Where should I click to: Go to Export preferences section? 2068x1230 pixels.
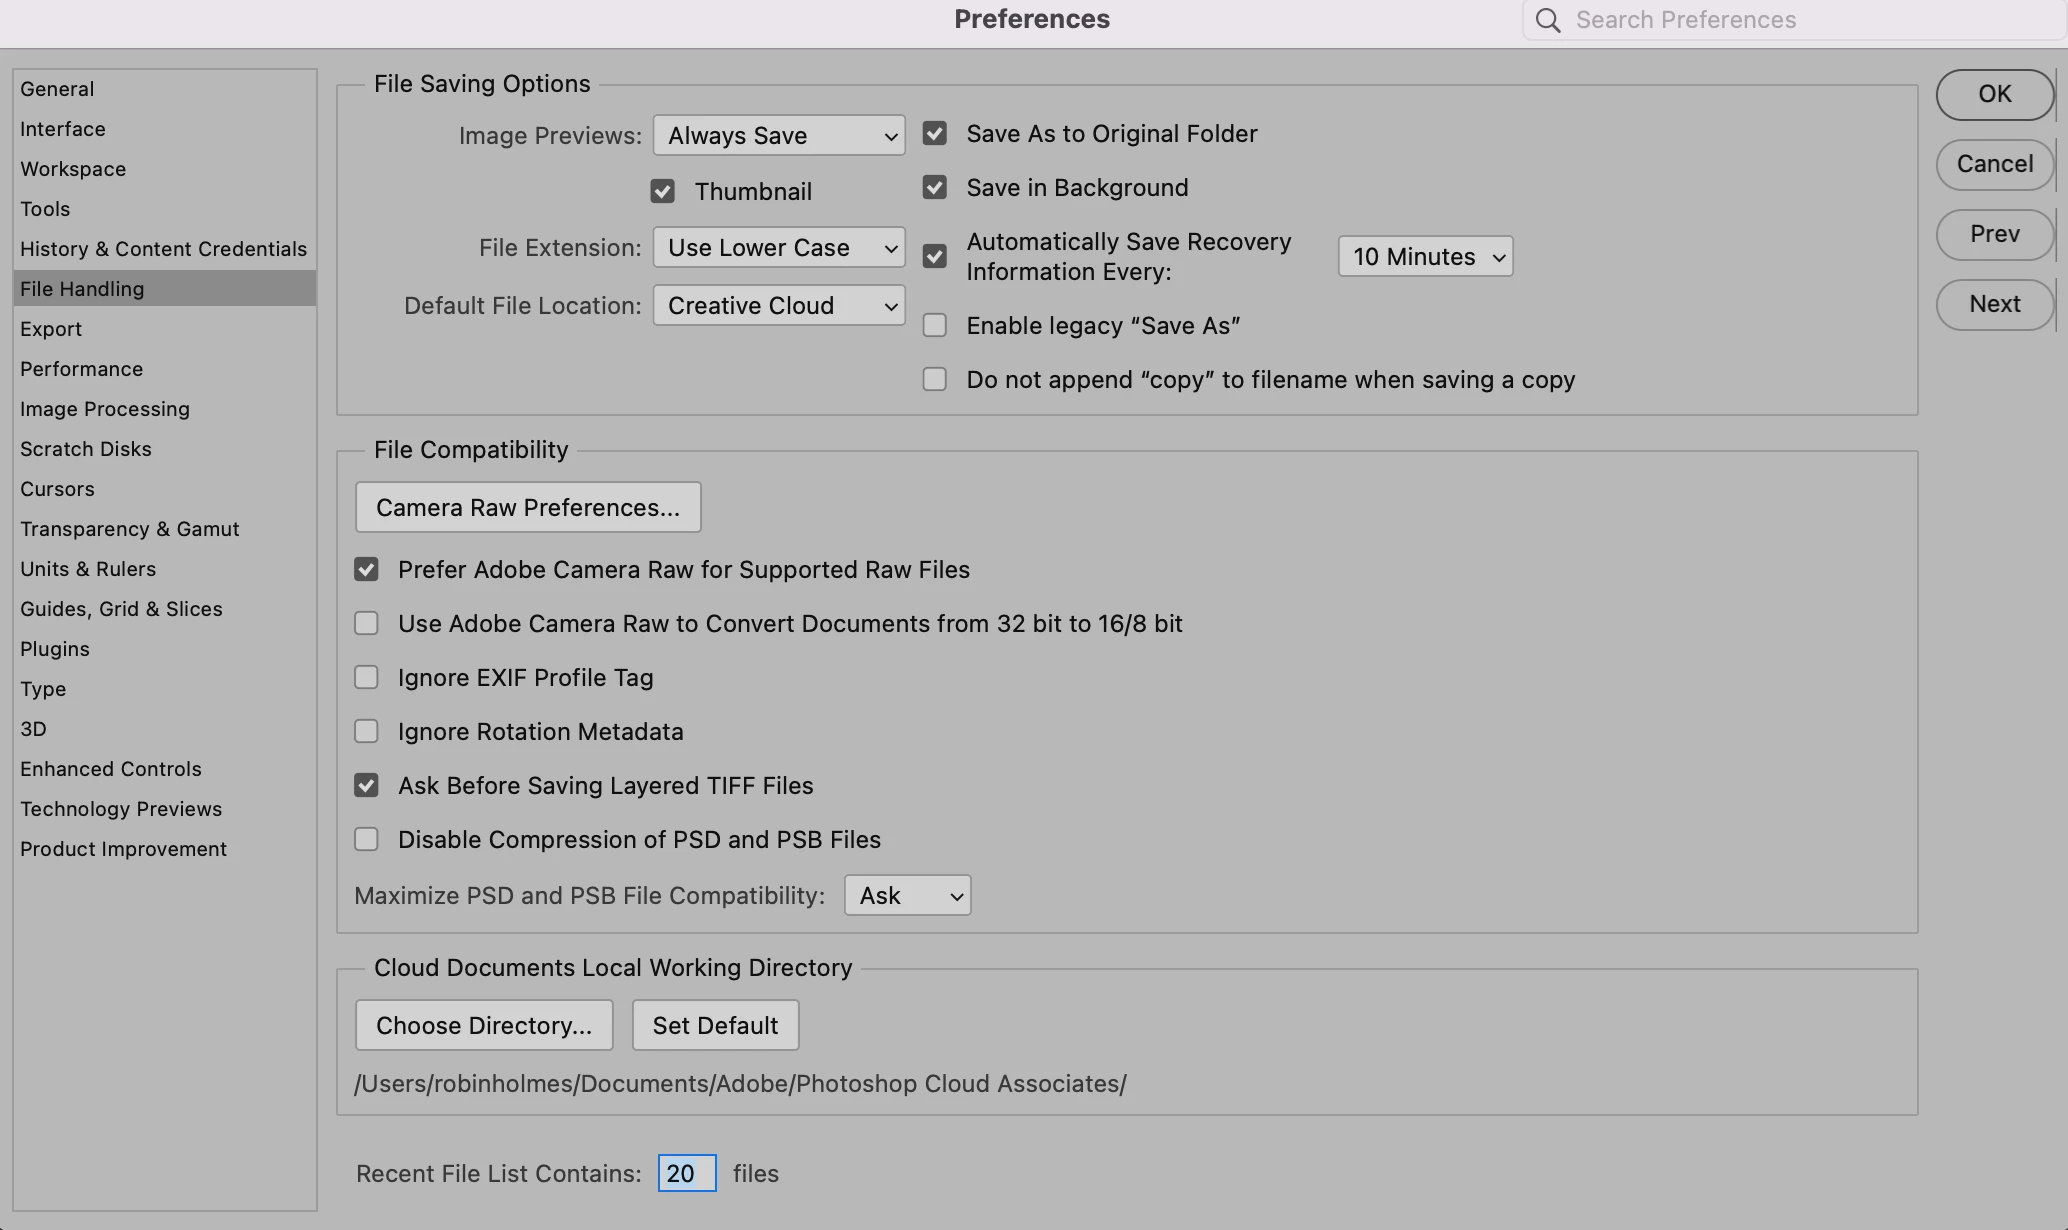(51, 329)
